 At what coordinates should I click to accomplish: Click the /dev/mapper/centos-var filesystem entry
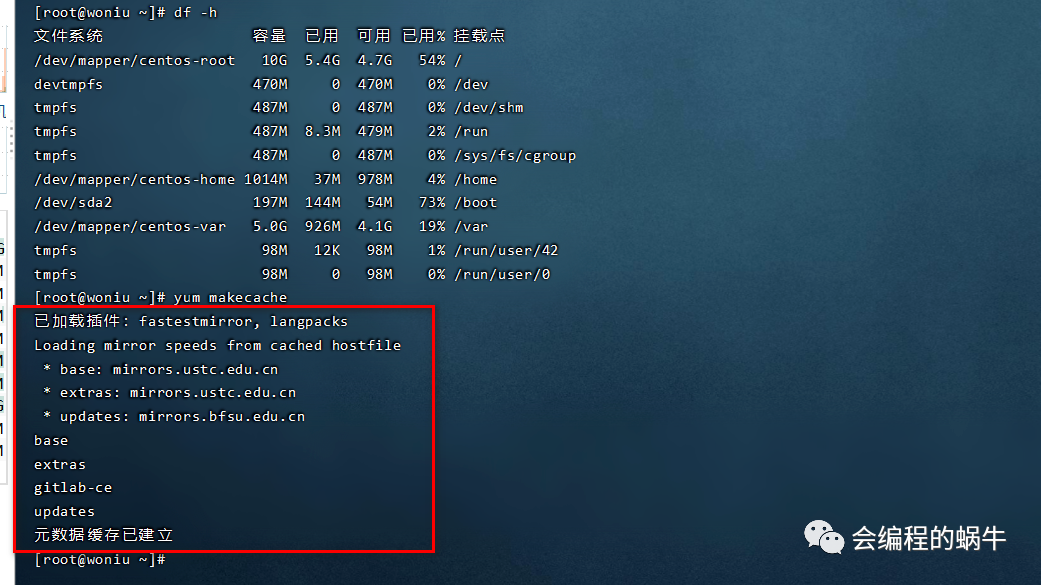[130, 226]
